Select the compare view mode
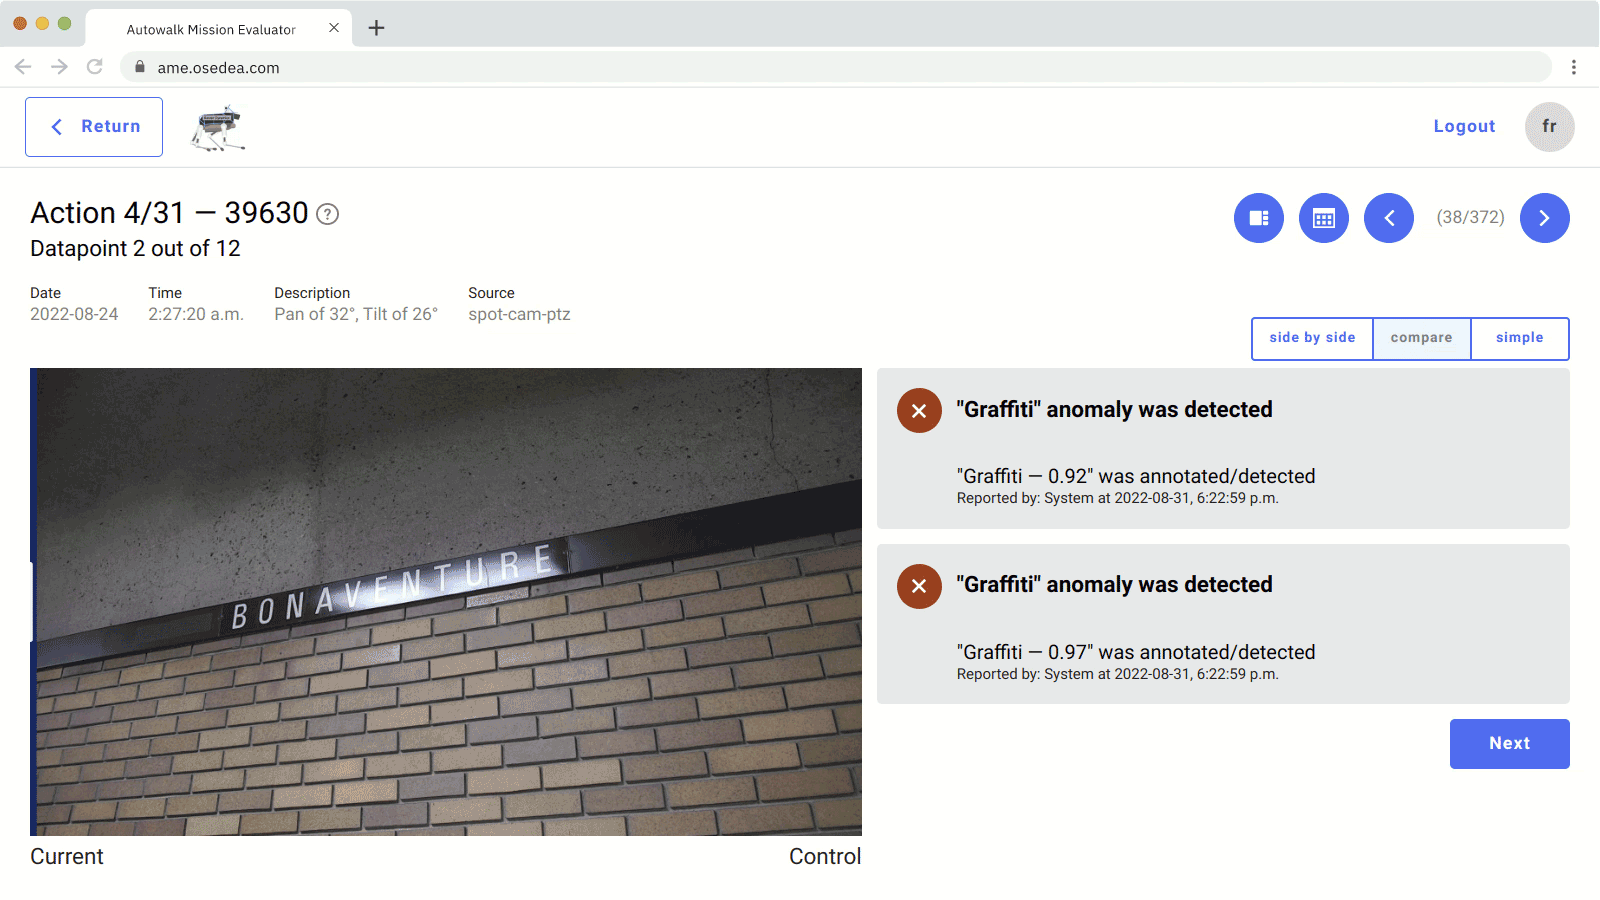This screenshot has width=1600, height=900. pos(1421,338)
